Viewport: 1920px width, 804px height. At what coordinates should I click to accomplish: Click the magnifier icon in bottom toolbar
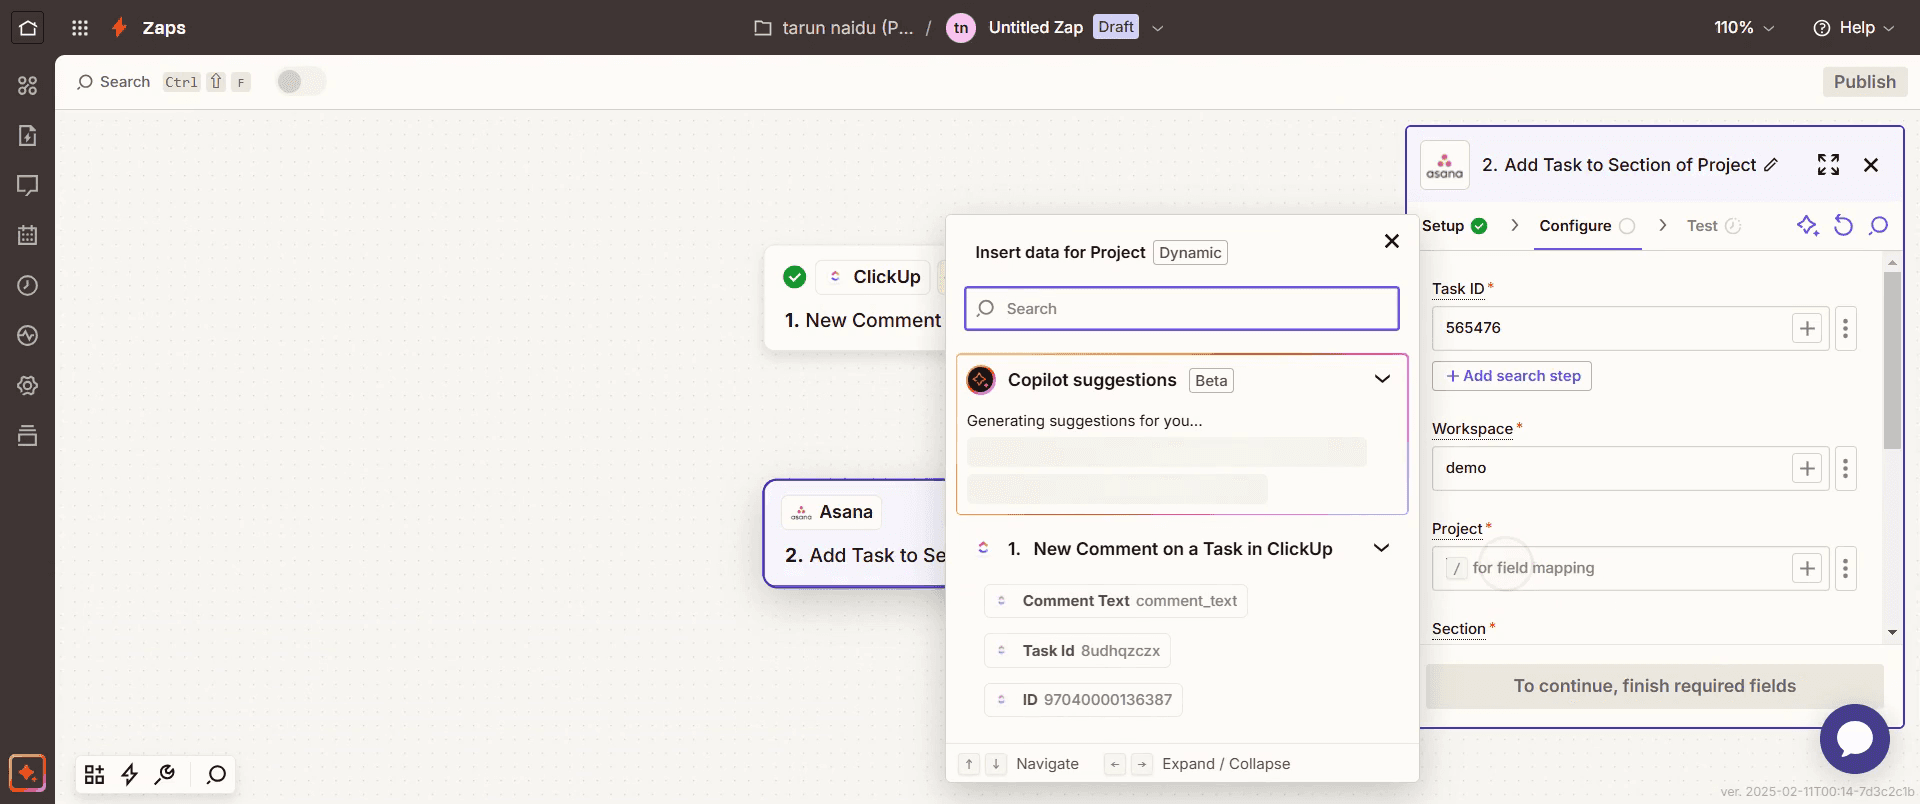[x=216, y=775]
